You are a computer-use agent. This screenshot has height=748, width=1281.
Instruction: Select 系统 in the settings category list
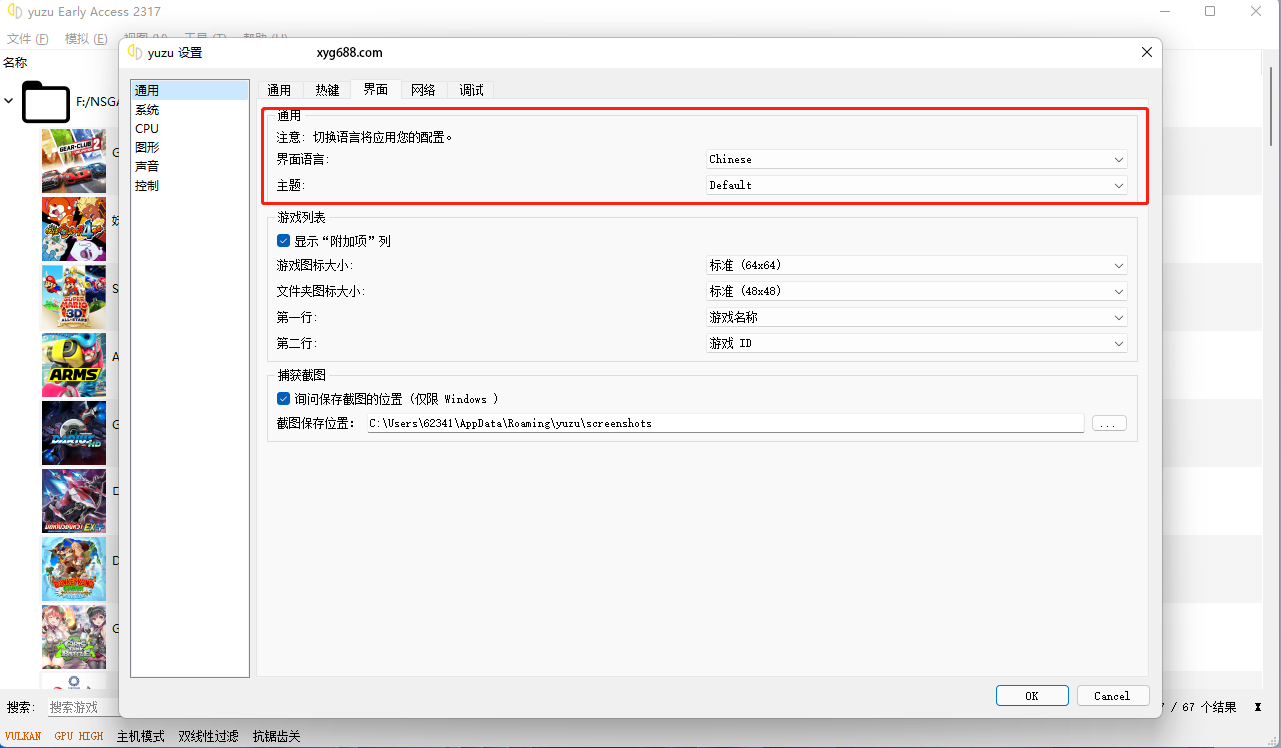(190, 110)
